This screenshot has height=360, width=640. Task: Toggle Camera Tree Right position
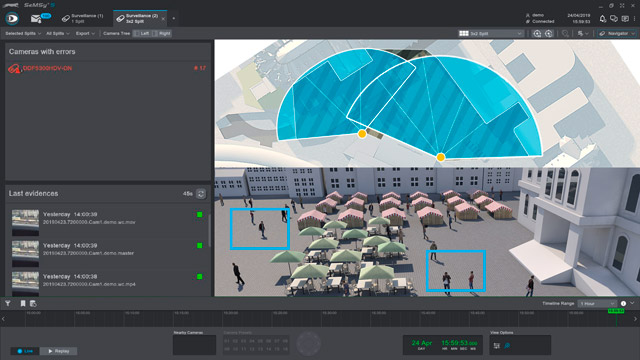coord(162,33)
